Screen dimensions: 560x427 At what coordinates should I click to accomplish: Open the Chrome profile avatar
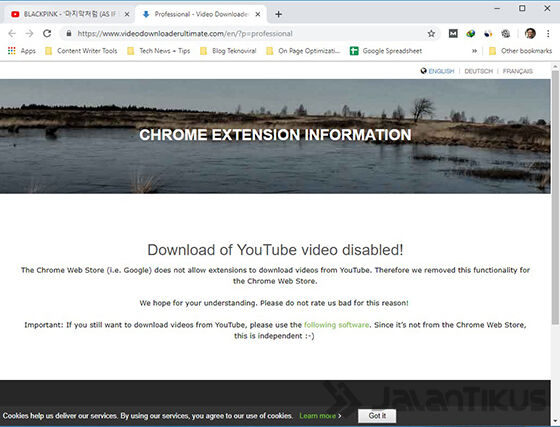click(530, 34)
